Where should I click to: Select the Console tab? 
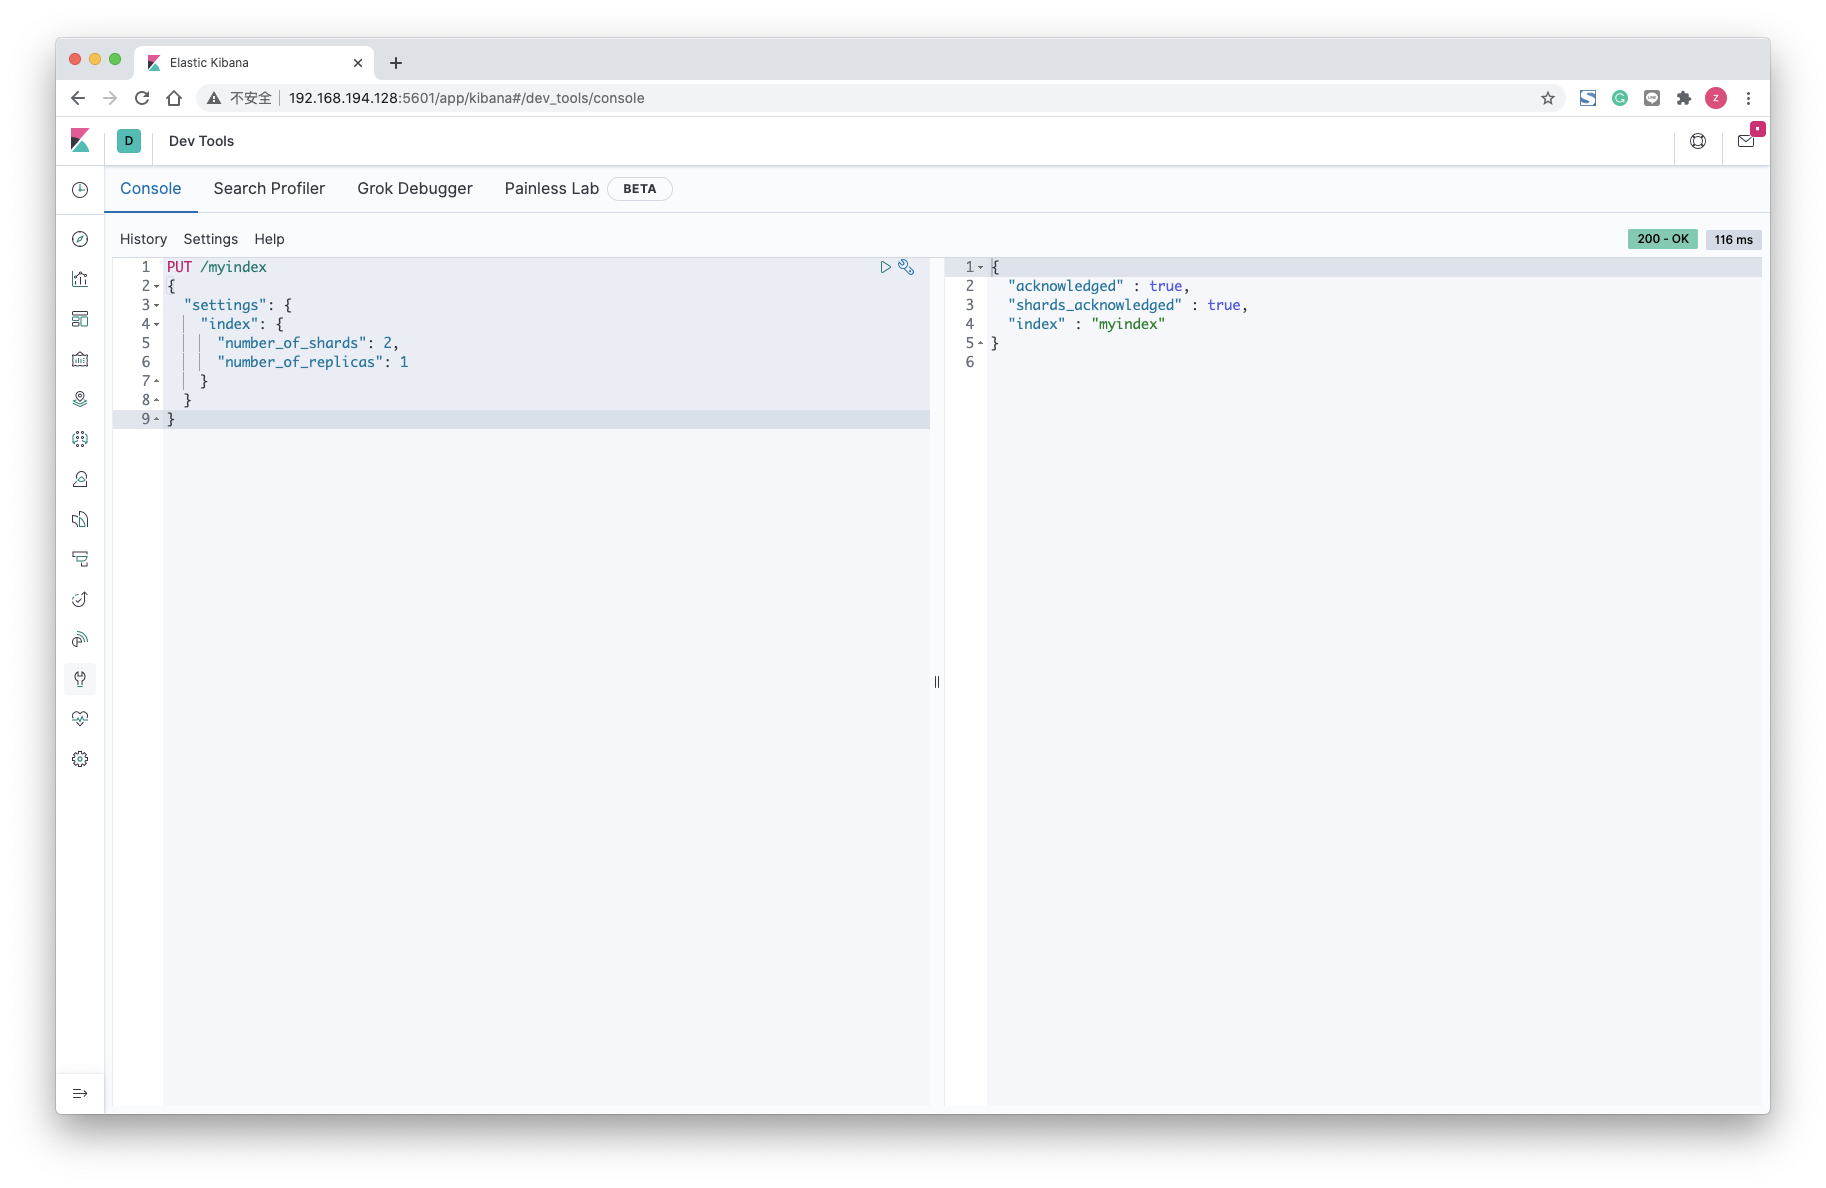[151, 189]
